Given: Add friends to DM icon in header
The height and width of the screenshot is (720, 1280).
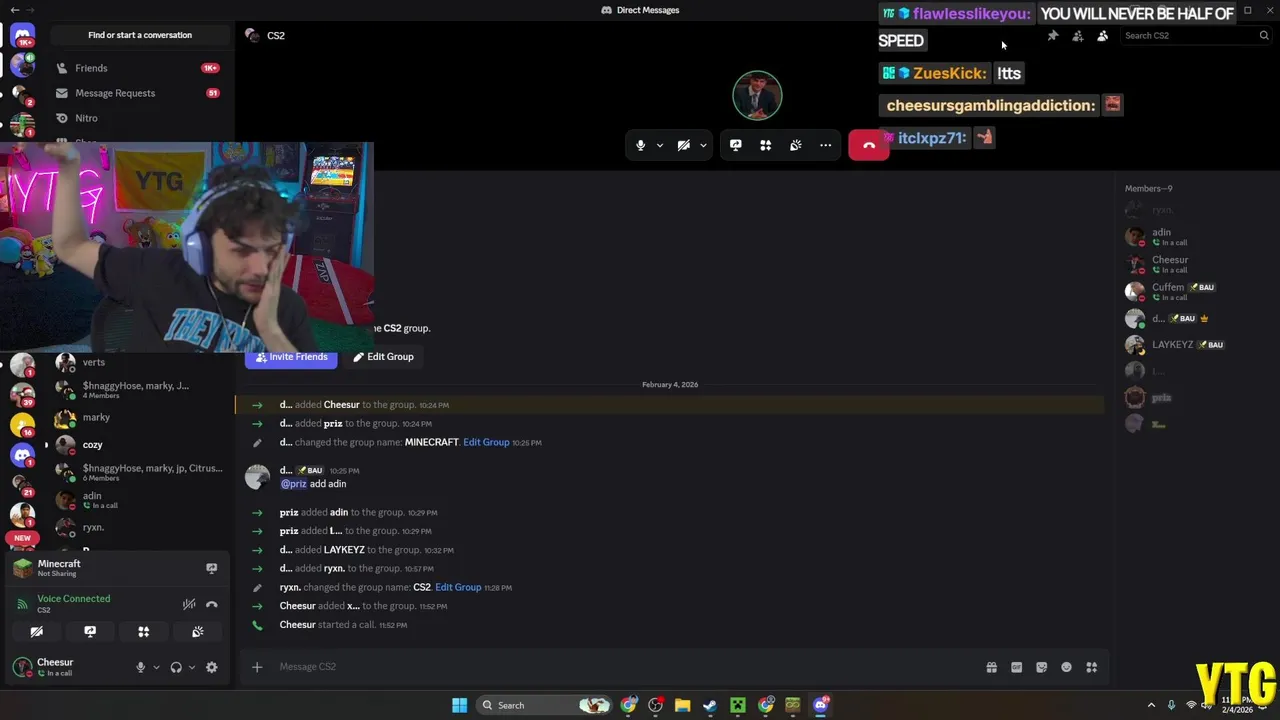Looking at the screenshot, I should (1078, 36).
